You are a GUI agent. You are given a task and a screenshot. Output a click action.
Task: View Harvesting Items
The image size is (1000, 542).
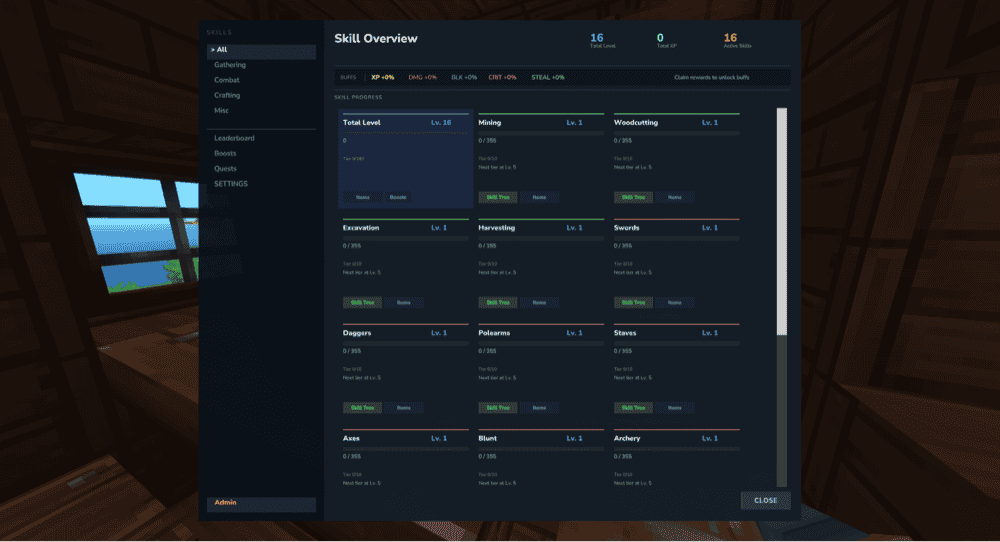[539, 303]
